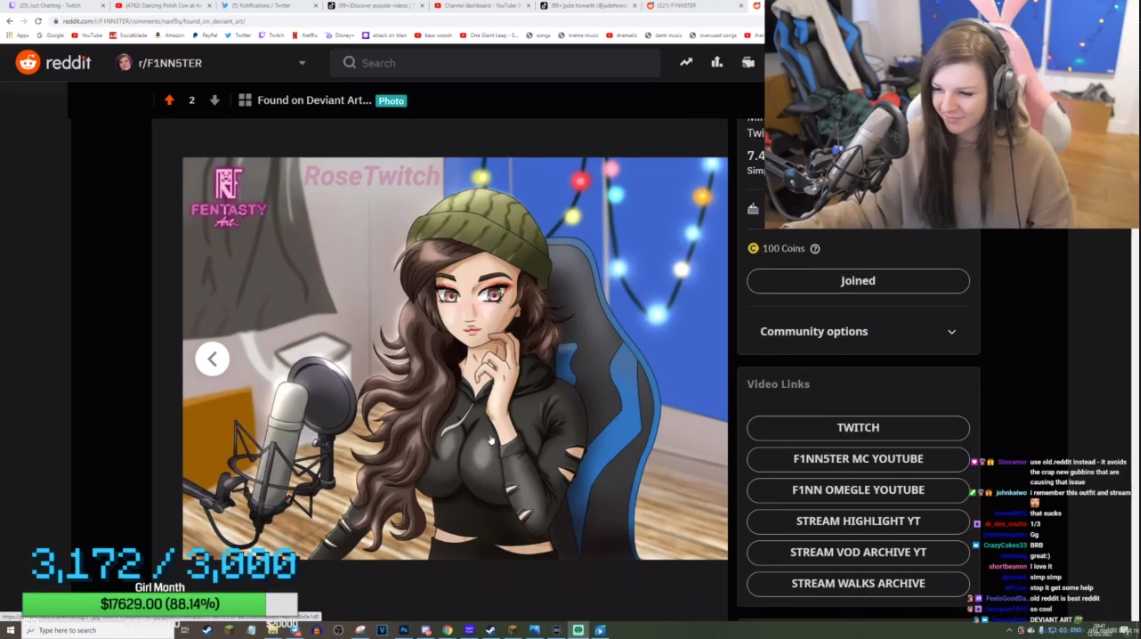1141x639 pixels.
Task: Open the Windows Start menu
Action: [10, 630]
